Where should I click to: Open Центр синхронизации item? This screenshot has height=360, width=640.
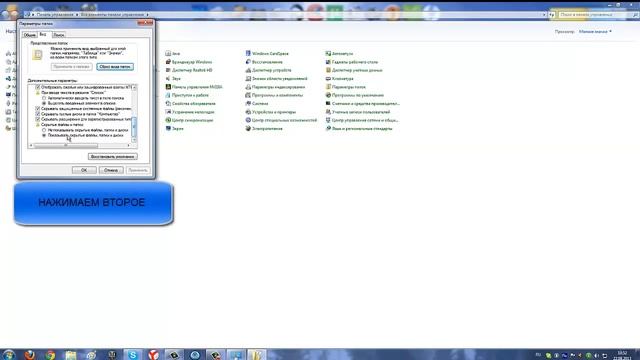point(189,120)
